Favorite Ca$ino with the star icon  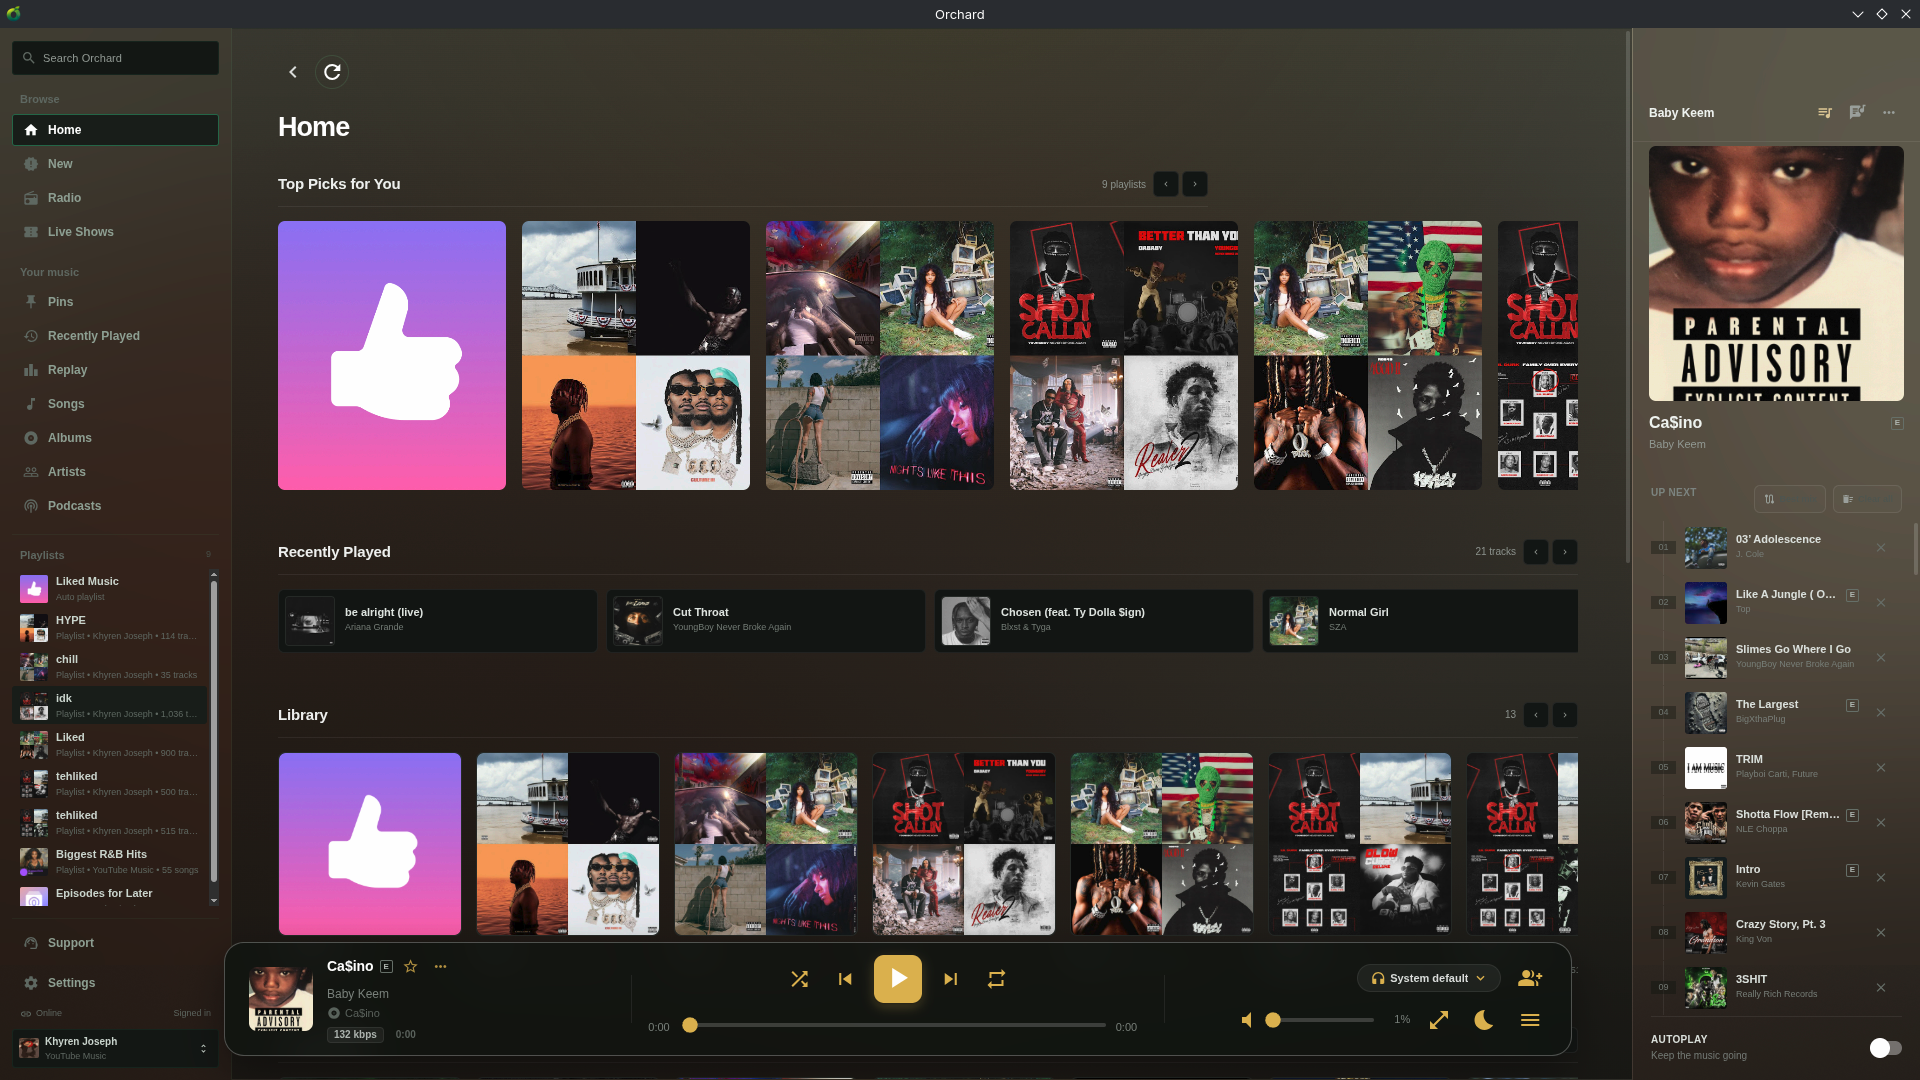click(410, 966)
